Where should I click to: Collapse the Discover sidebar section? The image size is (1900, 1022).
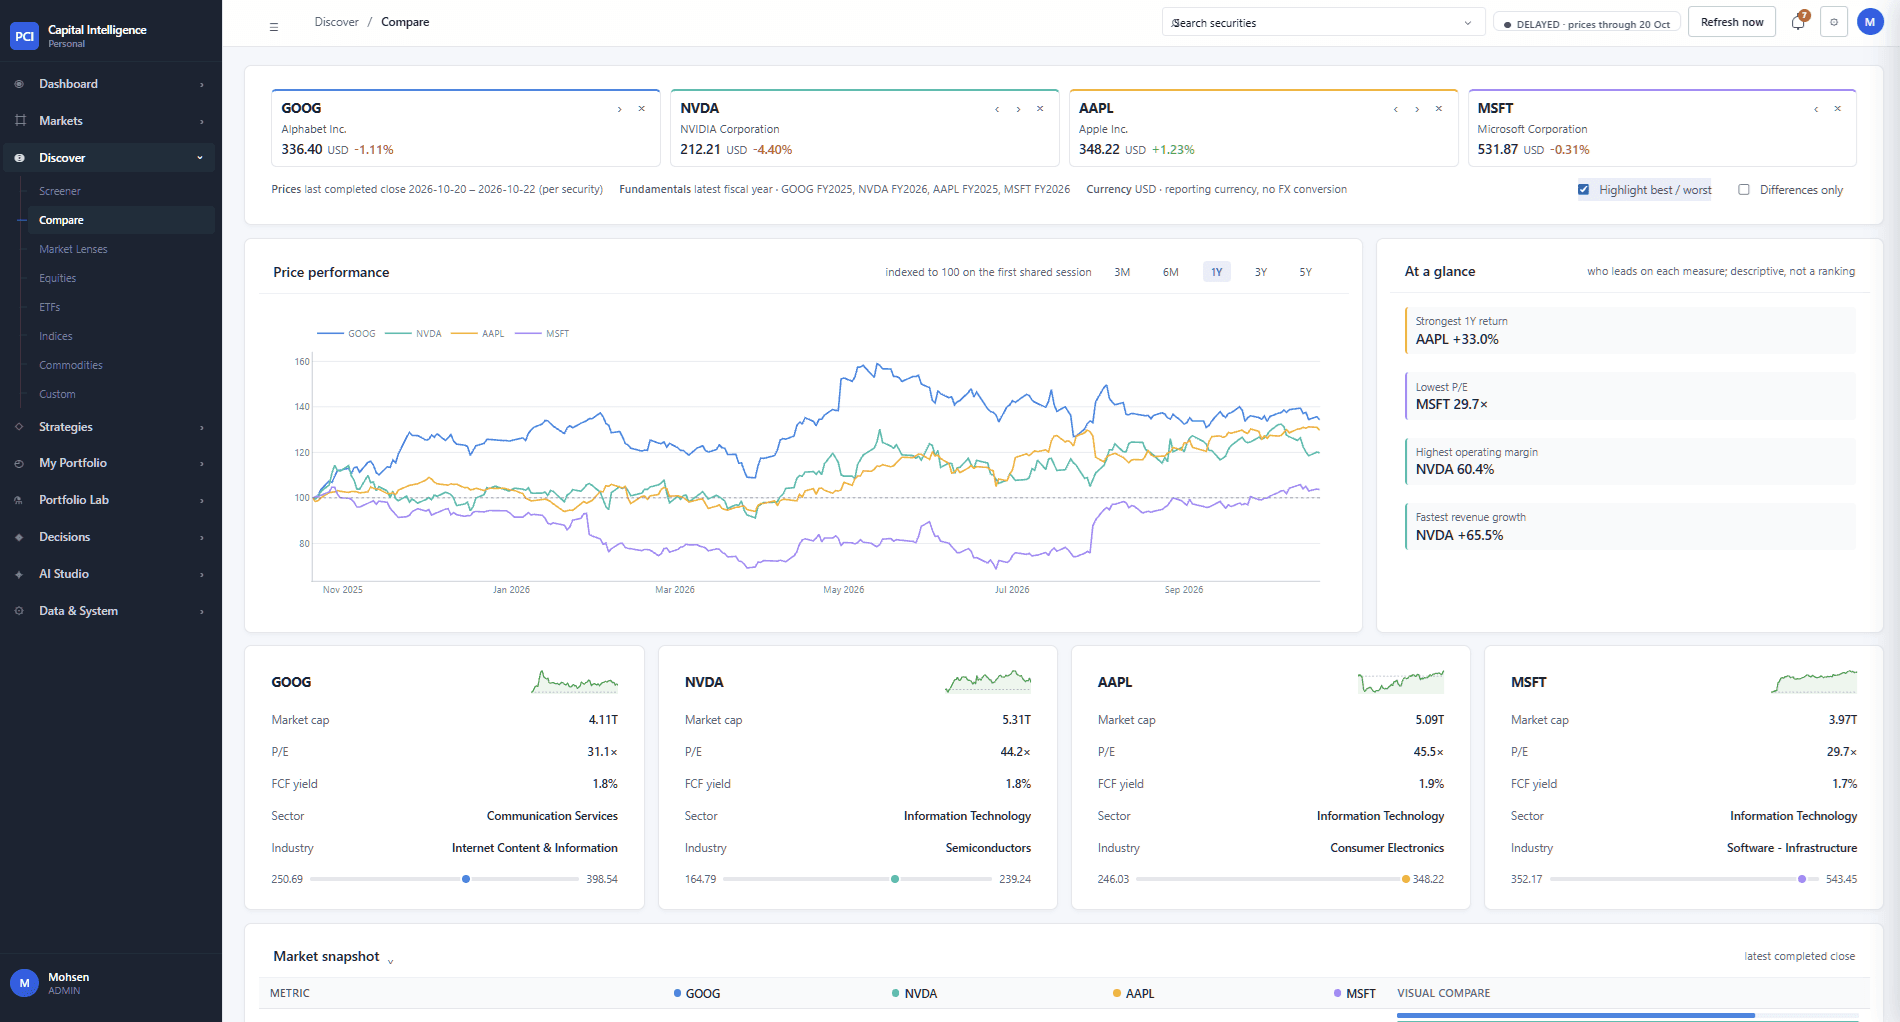coord(108,158)
